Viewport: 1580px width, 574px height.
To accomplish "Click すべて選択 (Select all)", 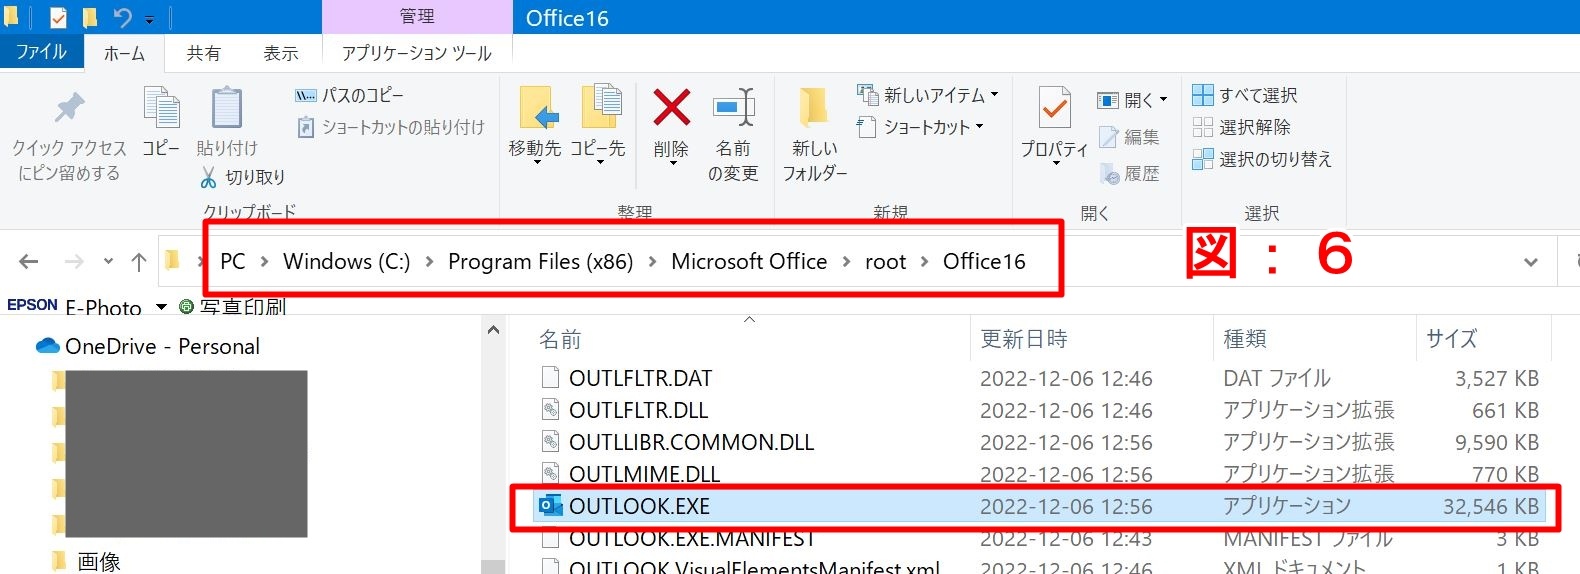I will coord(1245,95).
